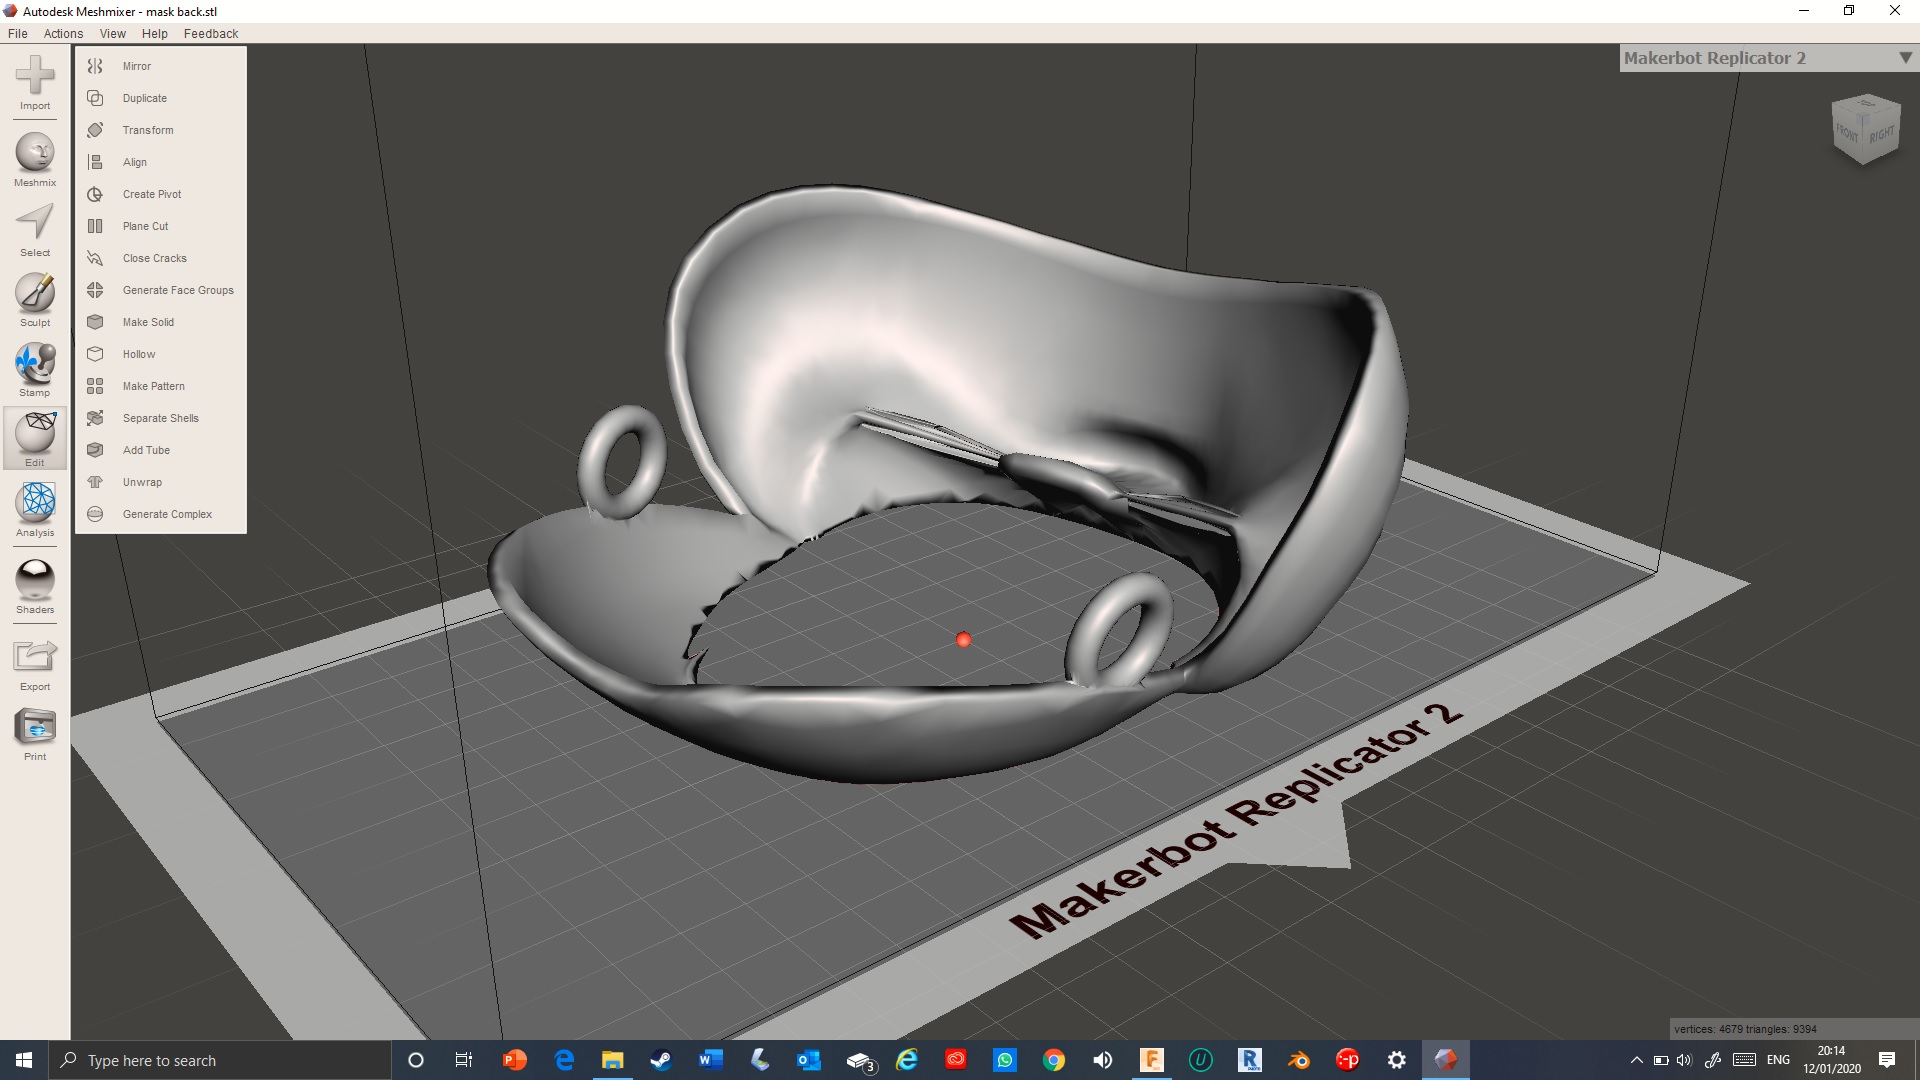Open the Actions menu

point(63,33)
